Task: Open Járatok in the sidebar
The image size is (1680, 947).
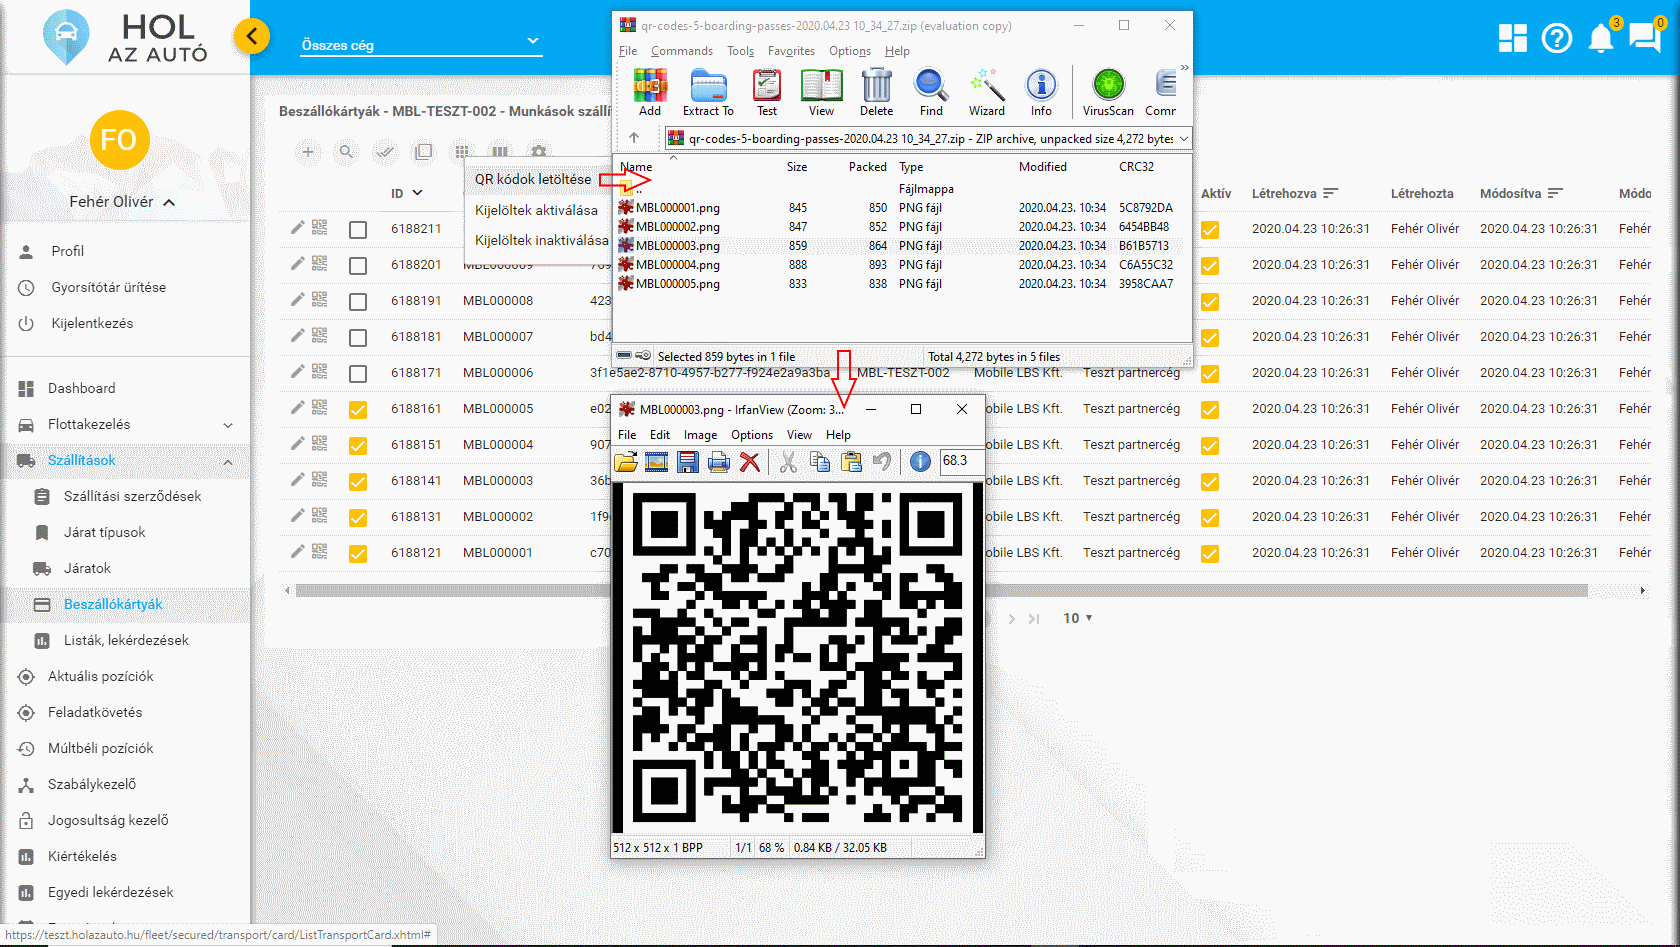Action: click(x=87, y=568)
